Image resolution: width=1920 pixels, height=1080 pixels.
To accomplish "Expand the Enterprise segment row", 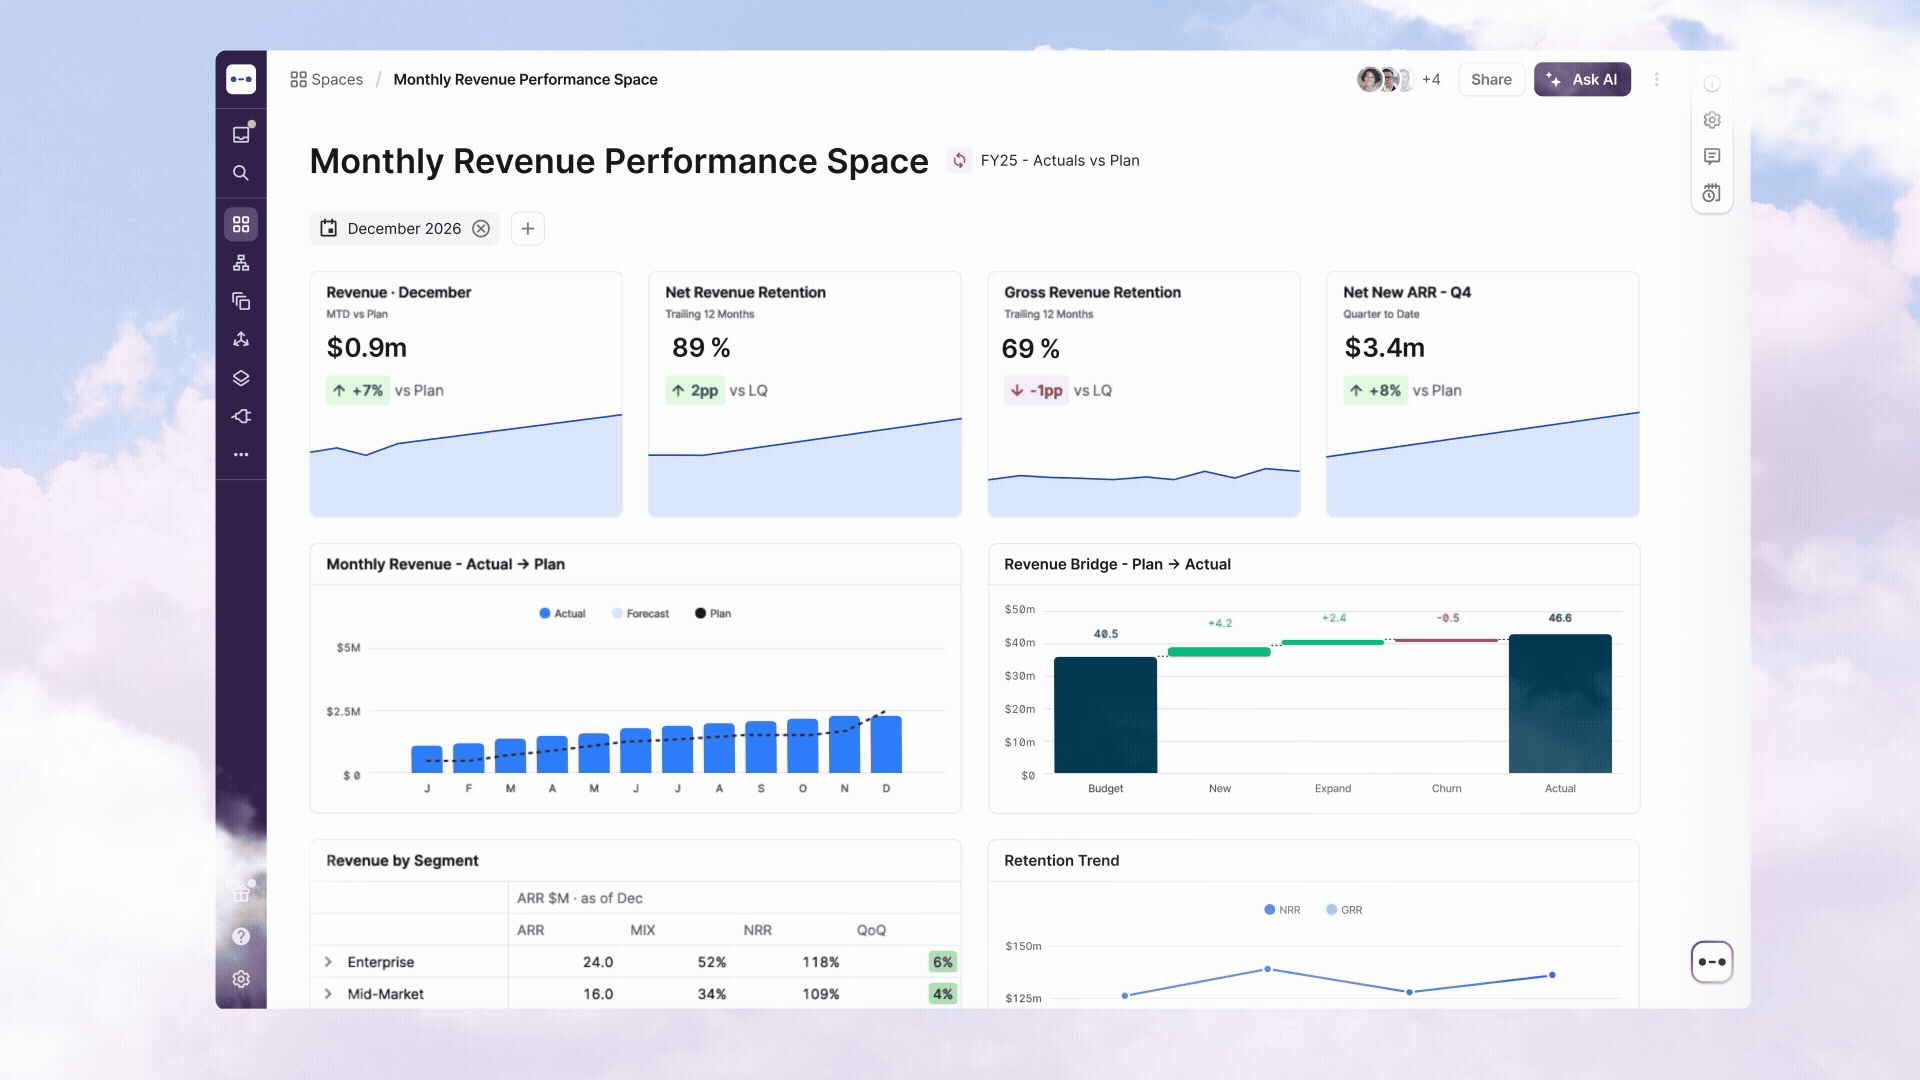I will 328,962.
